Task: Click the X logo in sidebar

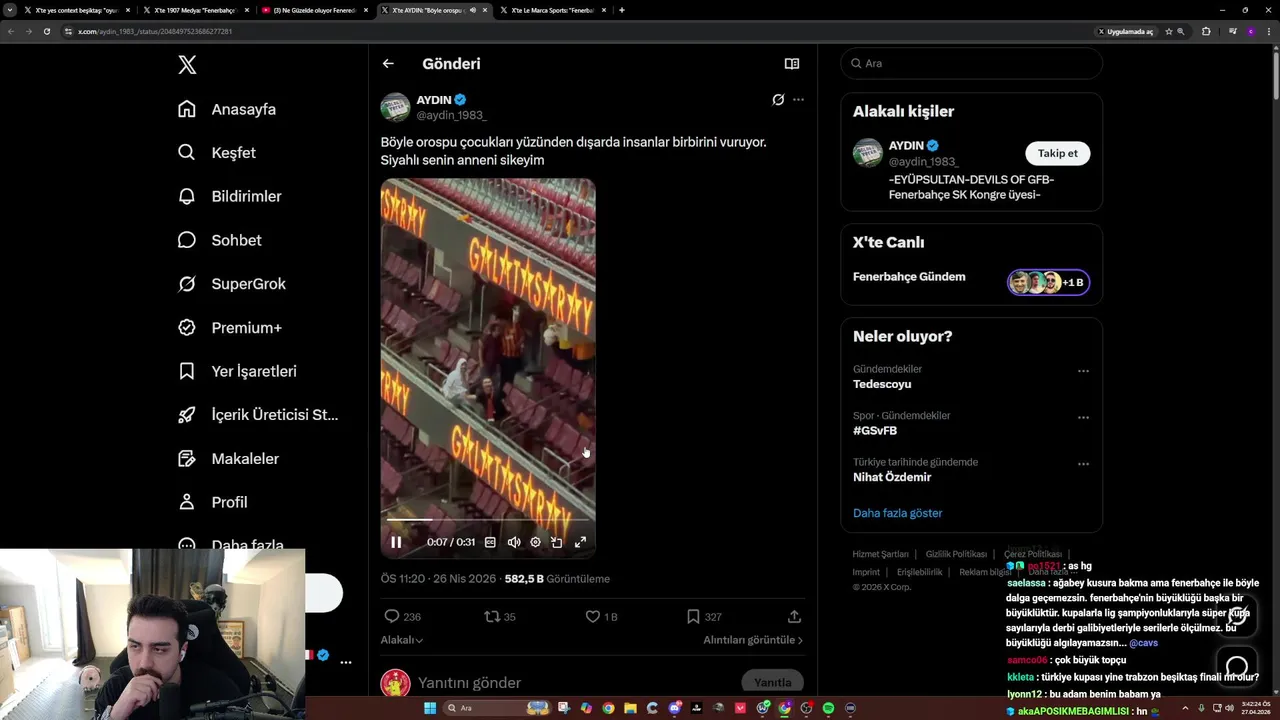Action: [x=187, y=65]
